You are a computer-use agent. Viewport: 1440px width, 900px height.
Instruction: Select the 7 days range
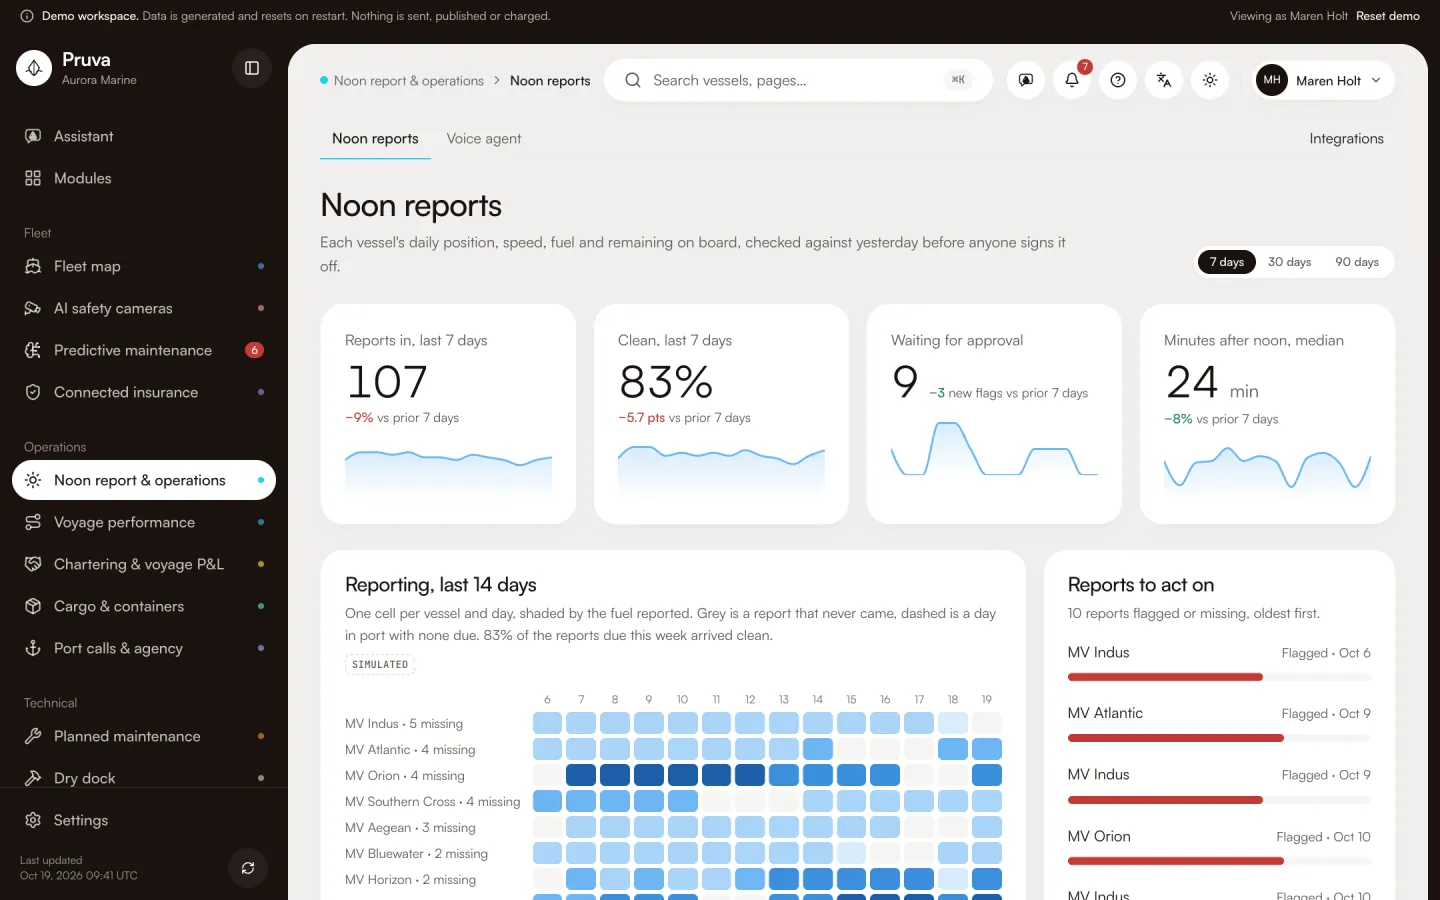(x=1227, y=262)
